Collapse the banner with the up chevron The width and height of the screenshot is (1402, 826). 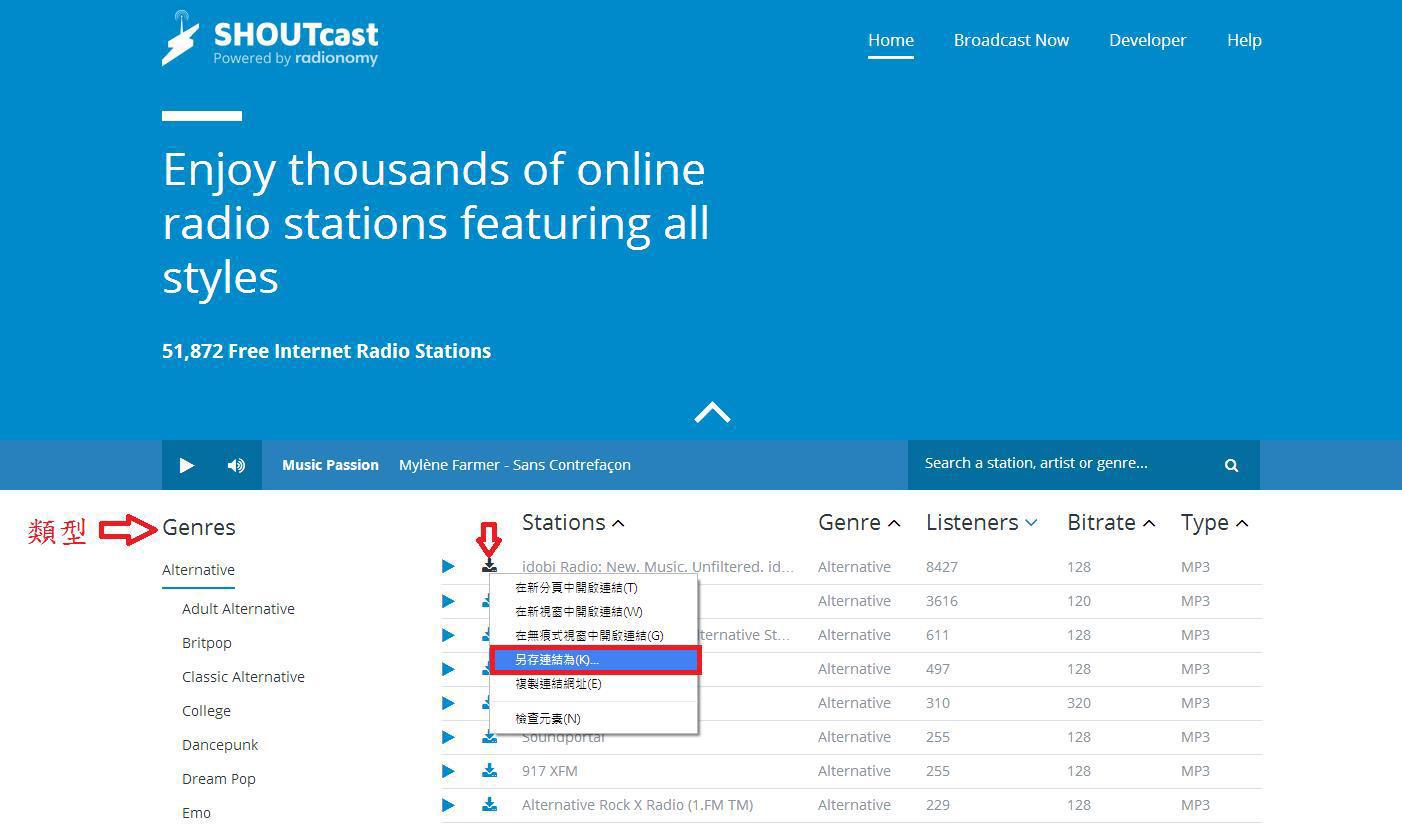click(x=712, y=412)
